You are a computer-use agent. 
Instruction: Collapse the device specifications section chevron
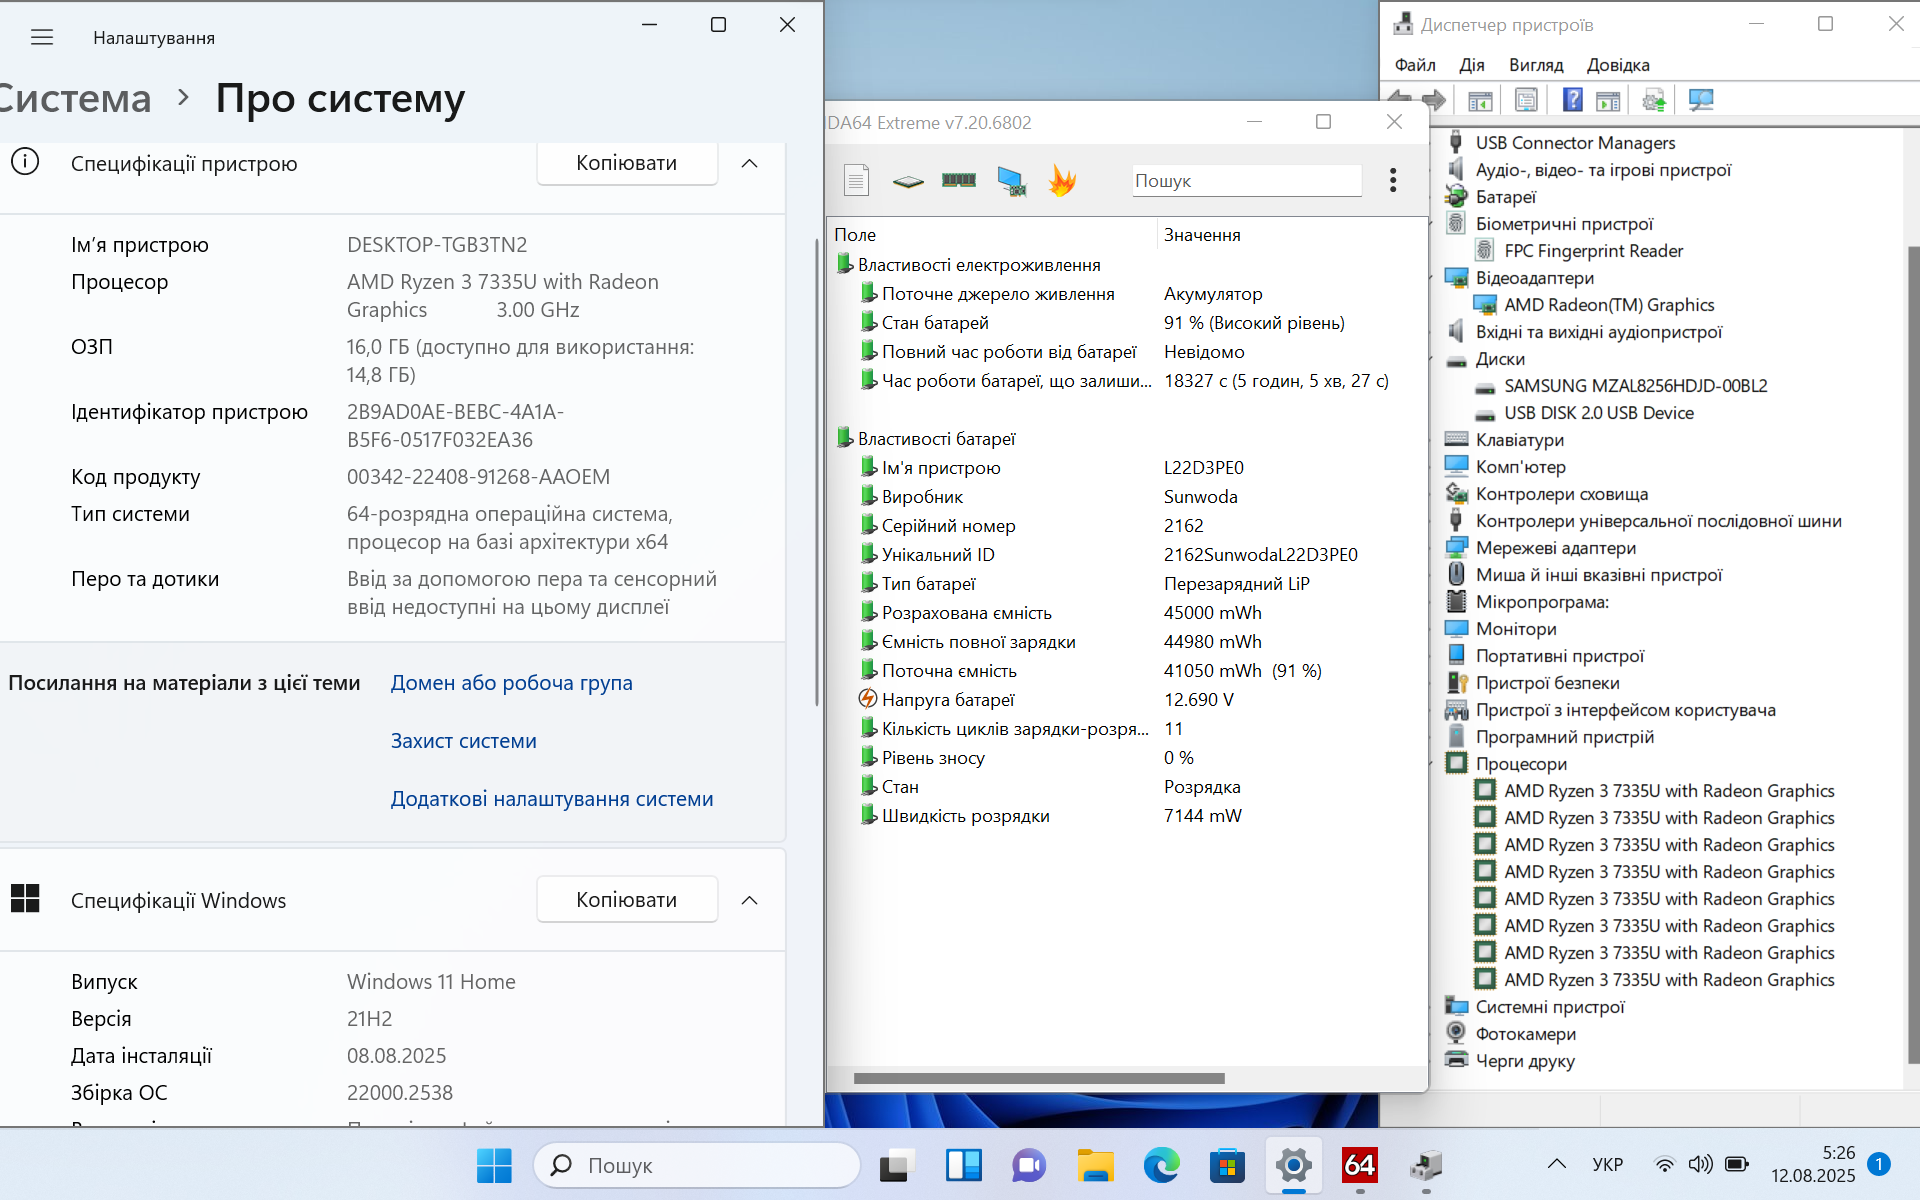coord(749,163)
